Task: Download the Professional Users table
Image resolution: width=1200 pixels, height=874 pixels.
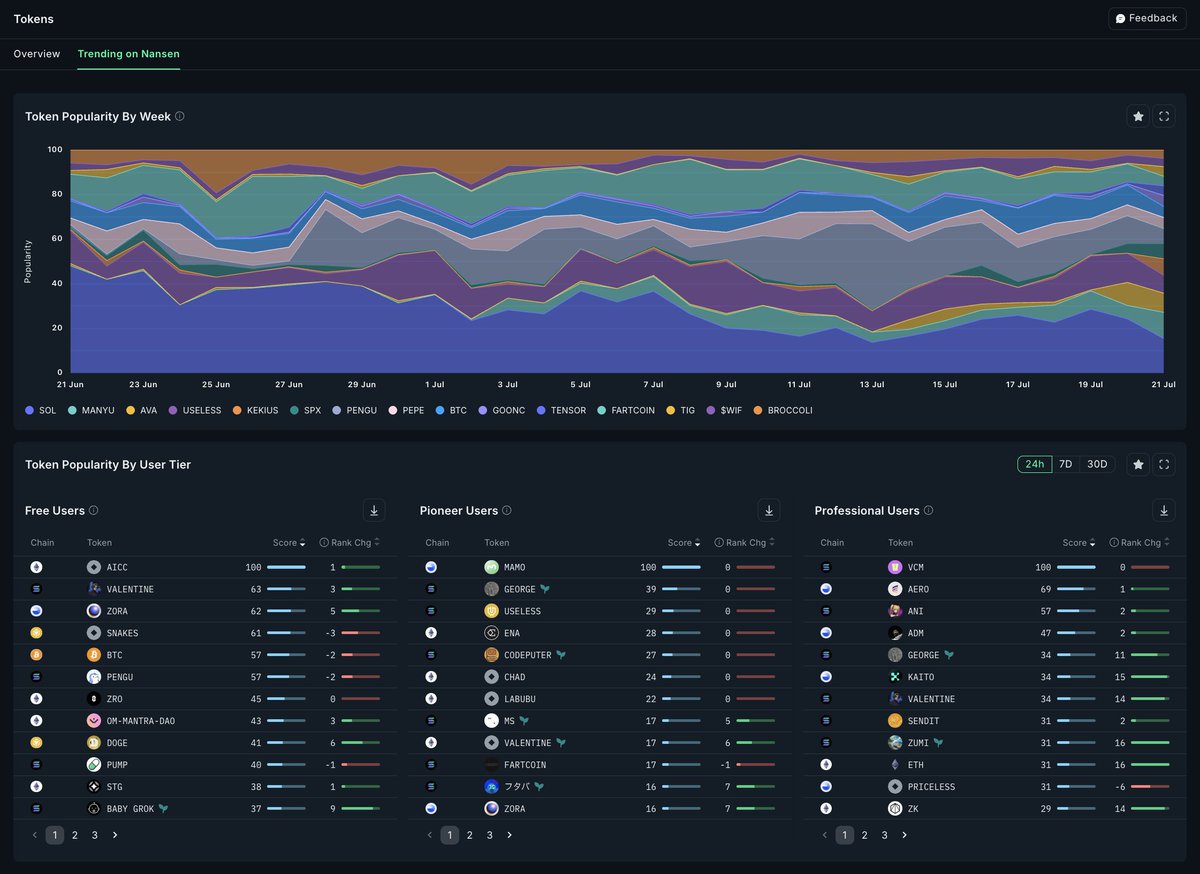Action: tap(1164, 510)
